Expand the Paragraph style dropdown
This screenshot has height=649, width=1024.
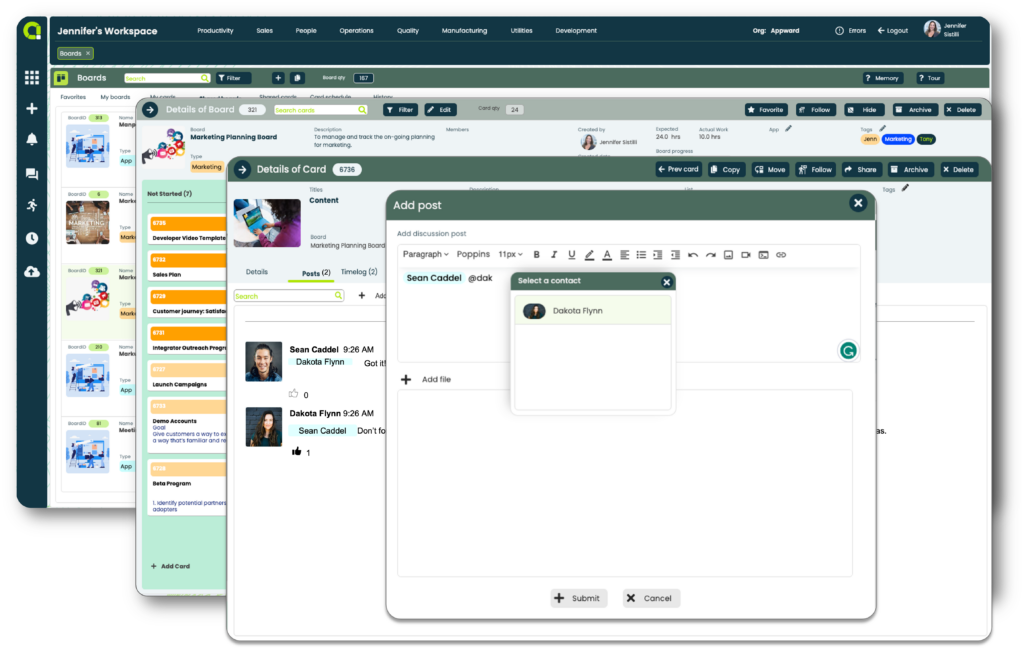coord(425,255)
